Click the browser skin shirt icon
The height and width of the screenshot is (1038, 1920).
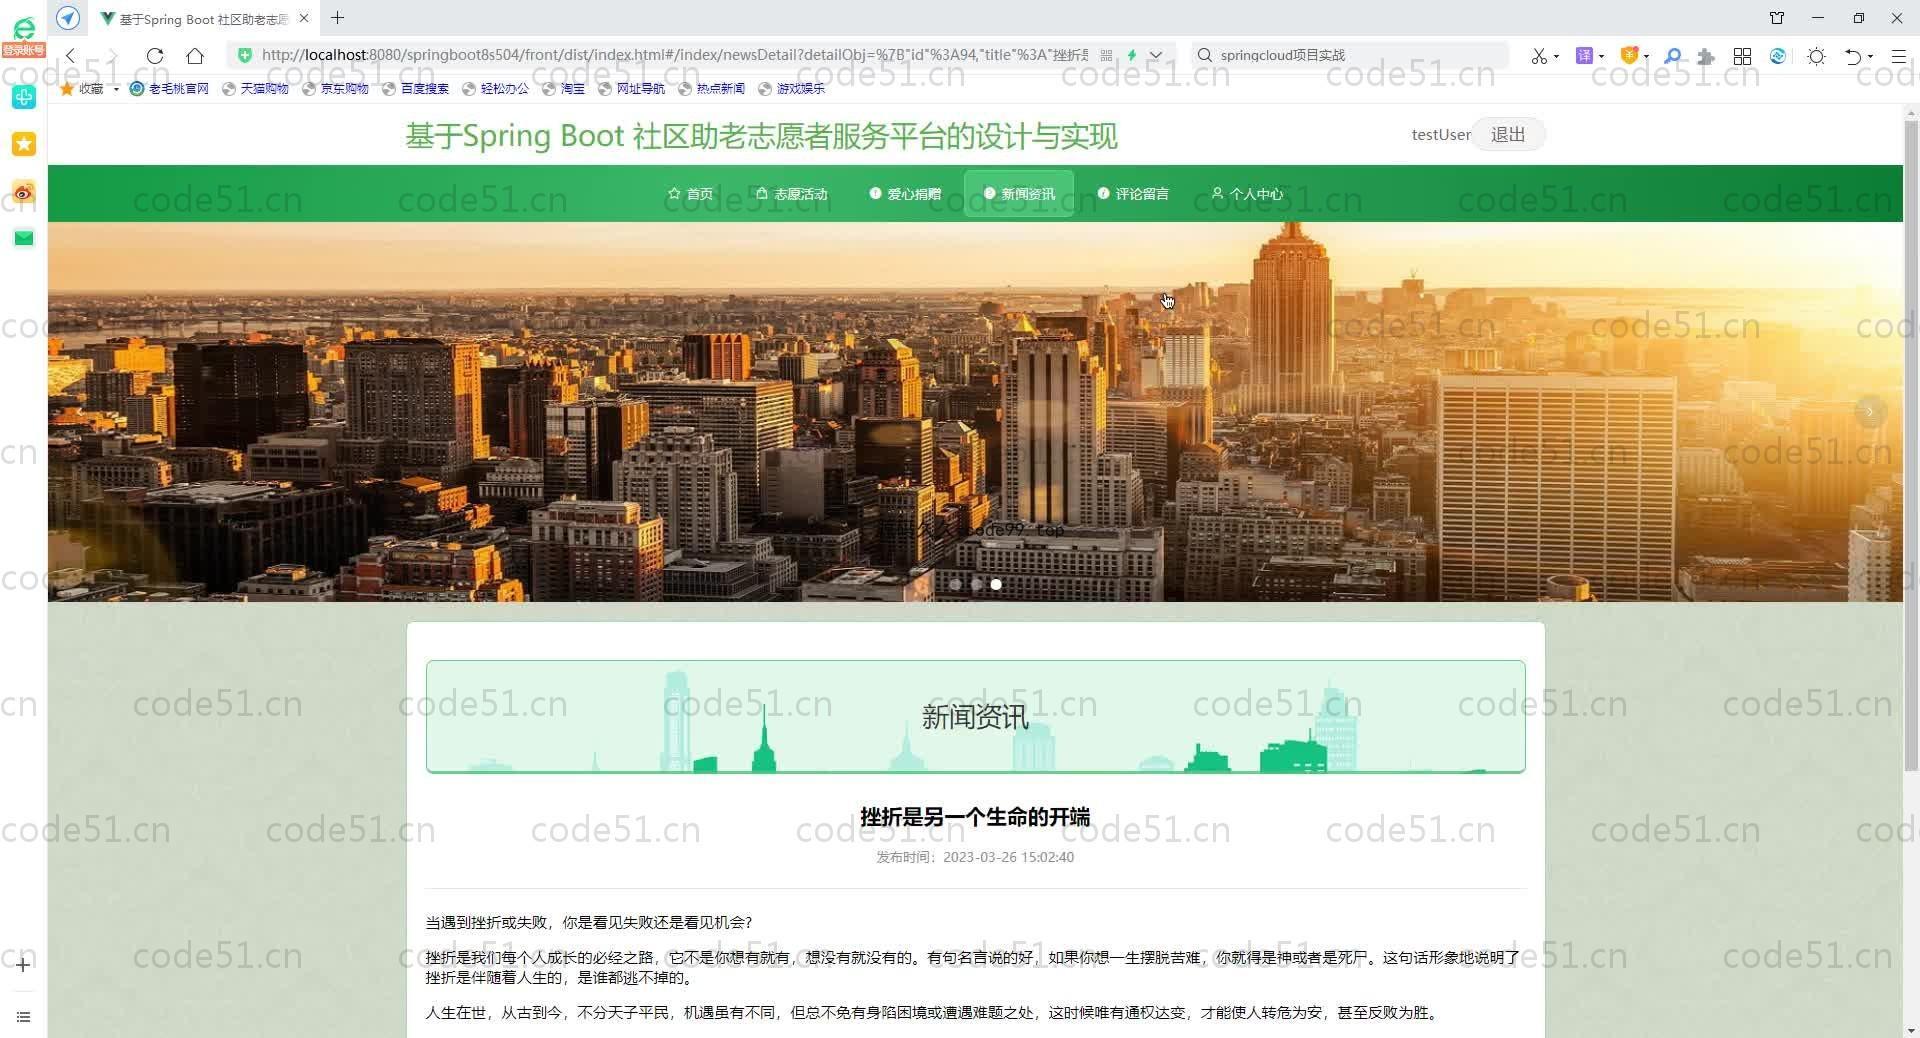[1777, 18]
